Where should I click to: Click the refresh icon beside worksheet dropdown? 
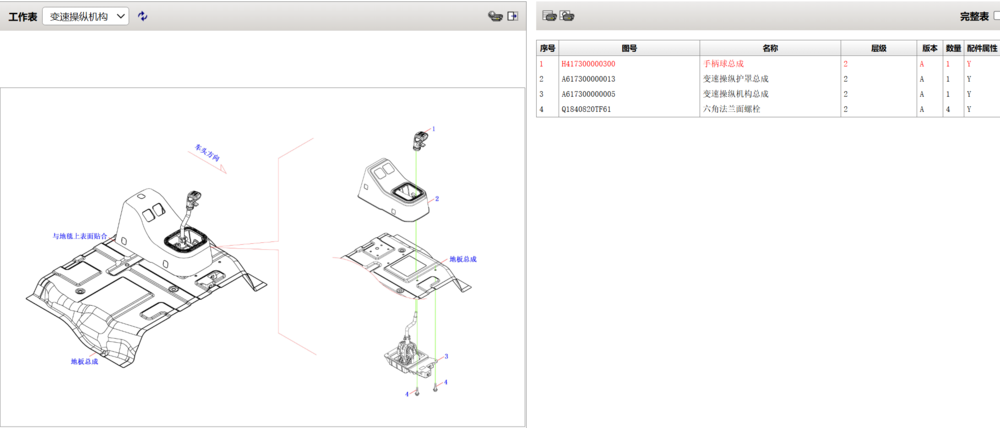click(142, 16)
